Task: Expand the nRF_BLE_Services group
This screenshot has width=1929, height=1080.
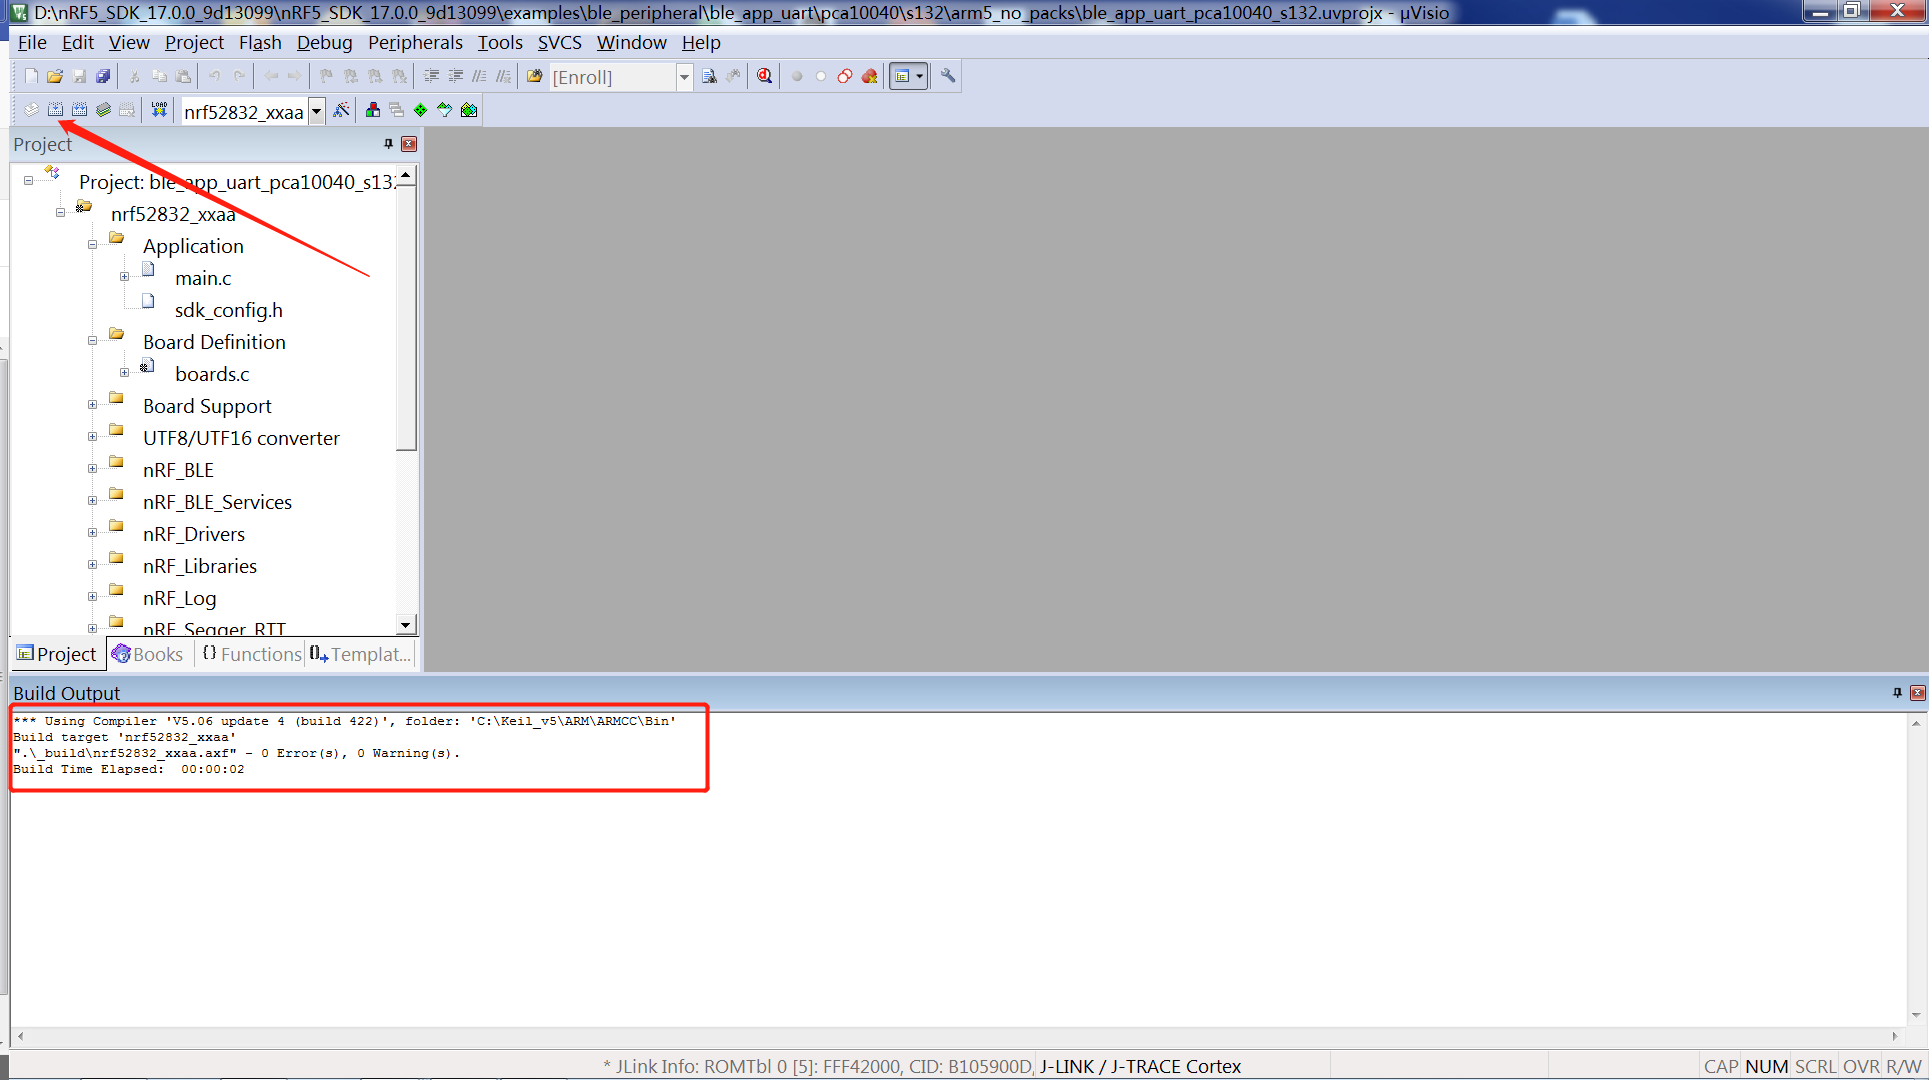Action: [x=92, y=502]
